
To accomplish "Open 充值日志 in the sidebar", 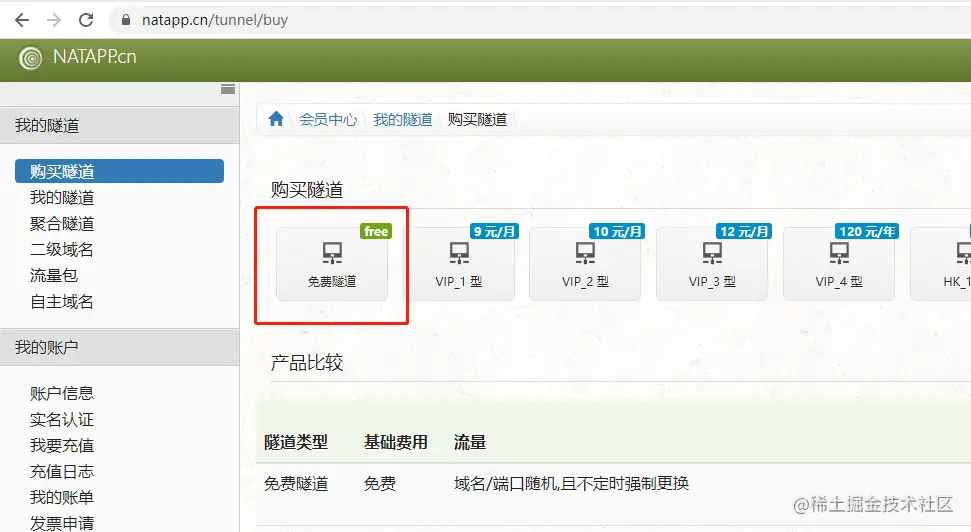I will tap(62, 471).
